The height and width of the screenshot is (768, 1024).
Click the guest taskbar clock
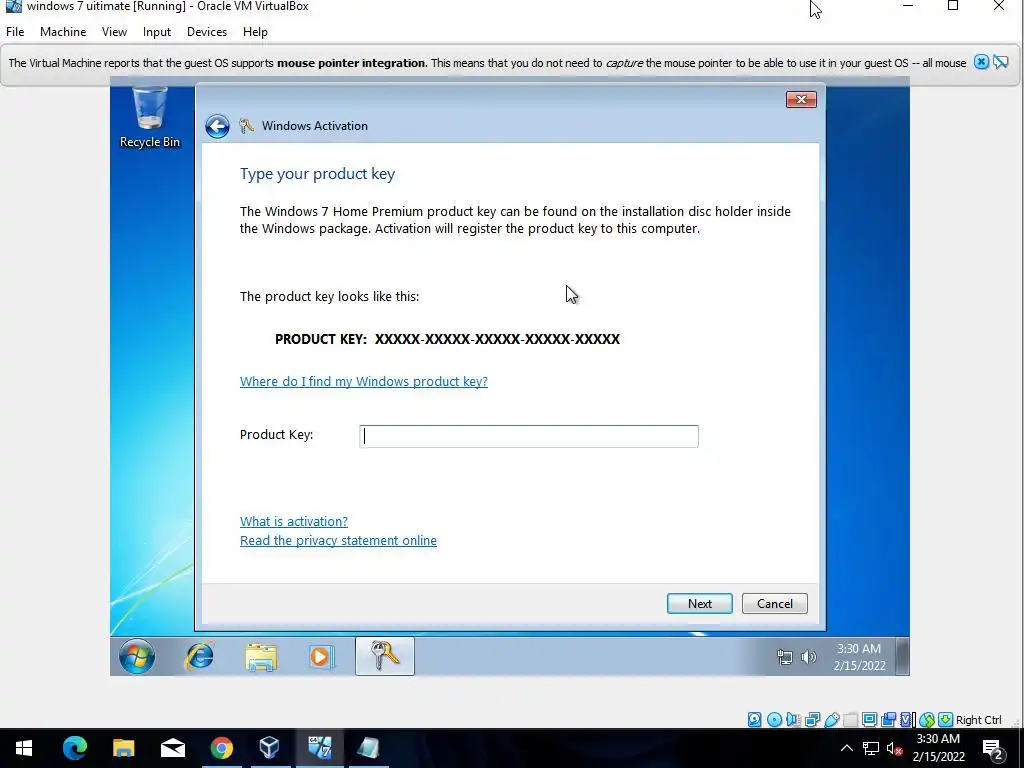(859, 657)
